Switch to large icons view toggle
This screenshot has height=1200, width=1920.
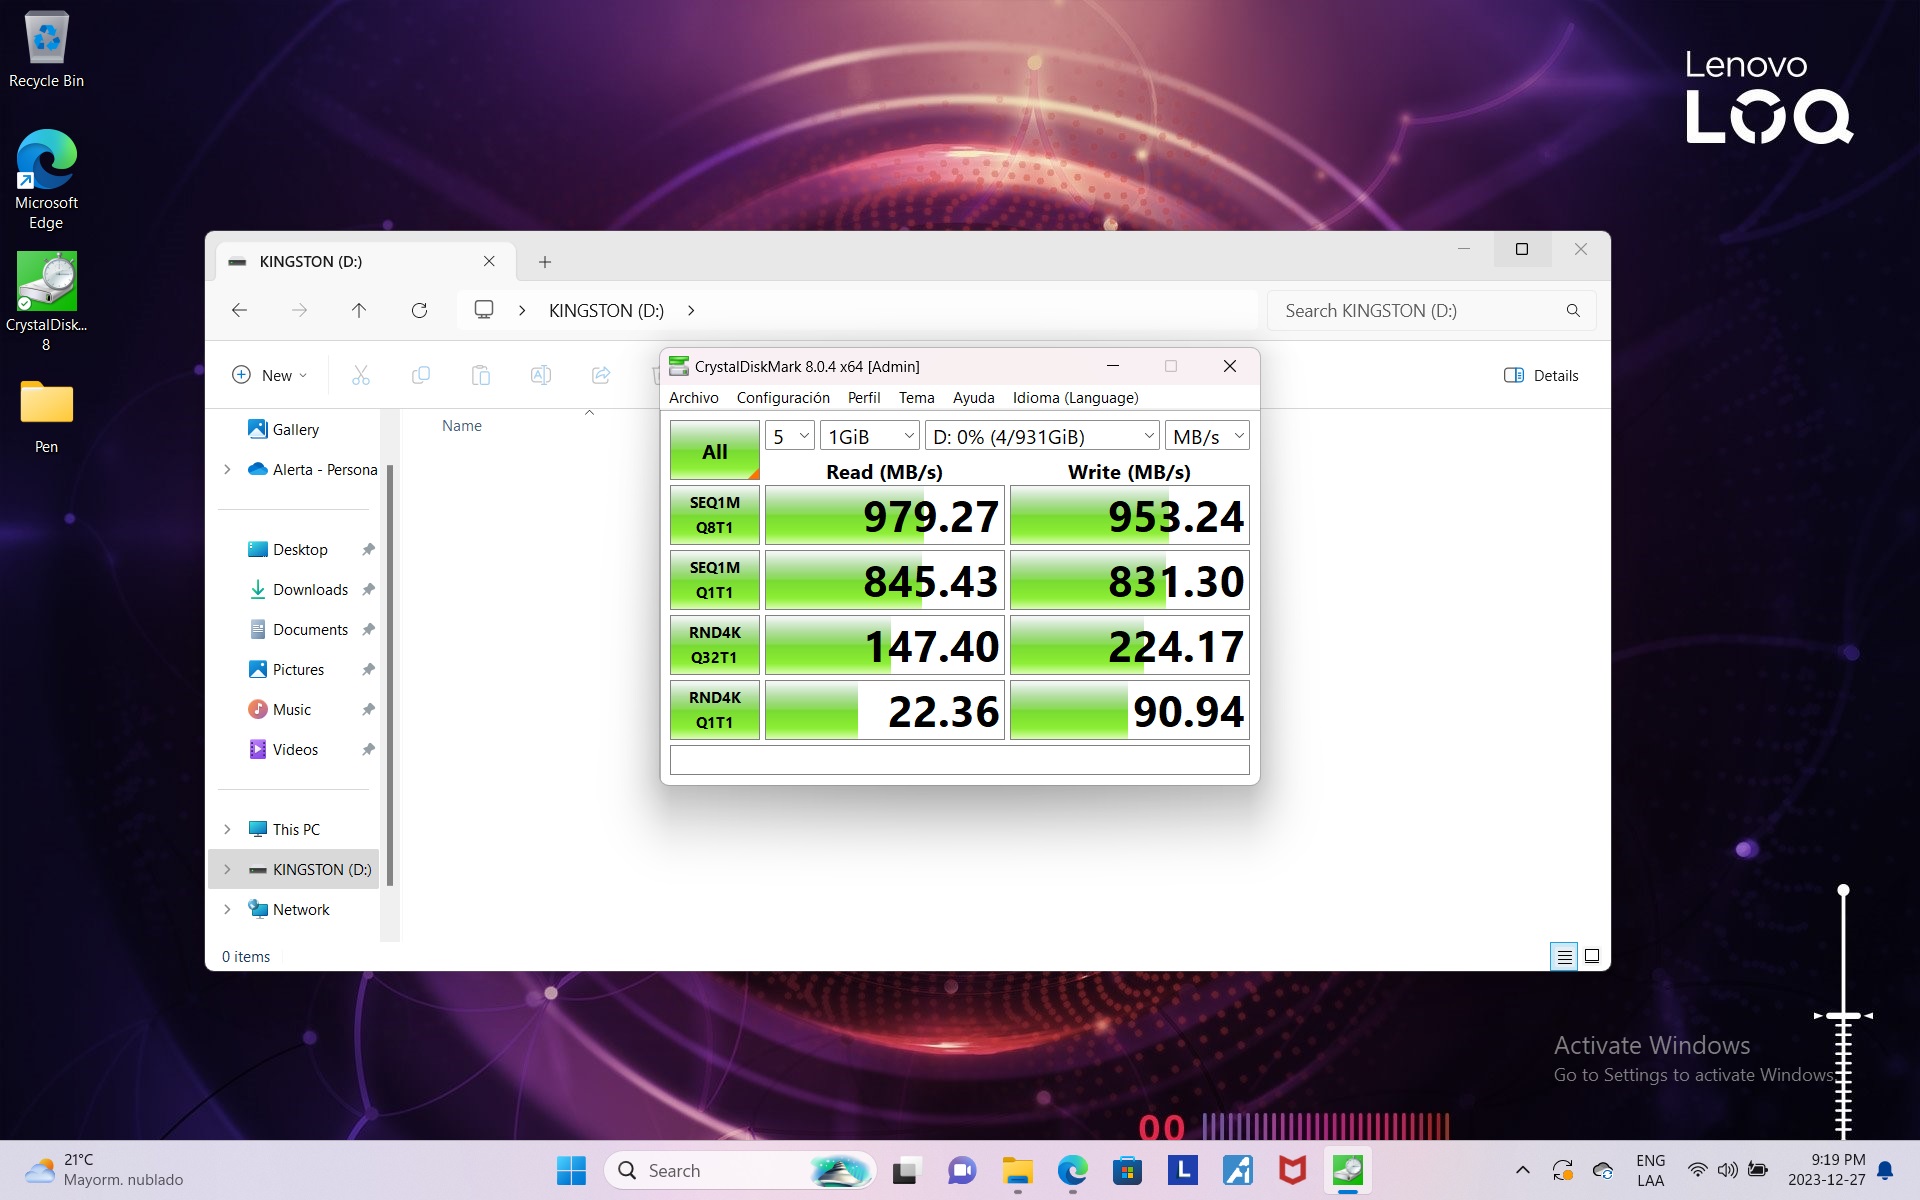(x=1592, y=957)
